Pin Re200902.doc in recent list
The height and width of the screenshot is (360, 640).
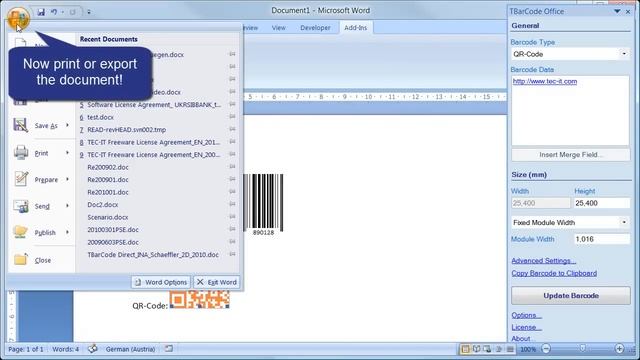coord(232,167)
